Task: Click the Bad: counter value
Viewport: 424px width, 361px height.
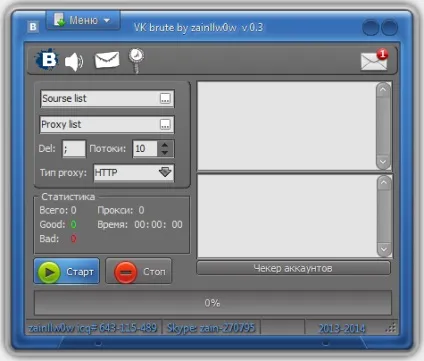Action: tap(73, 239)
